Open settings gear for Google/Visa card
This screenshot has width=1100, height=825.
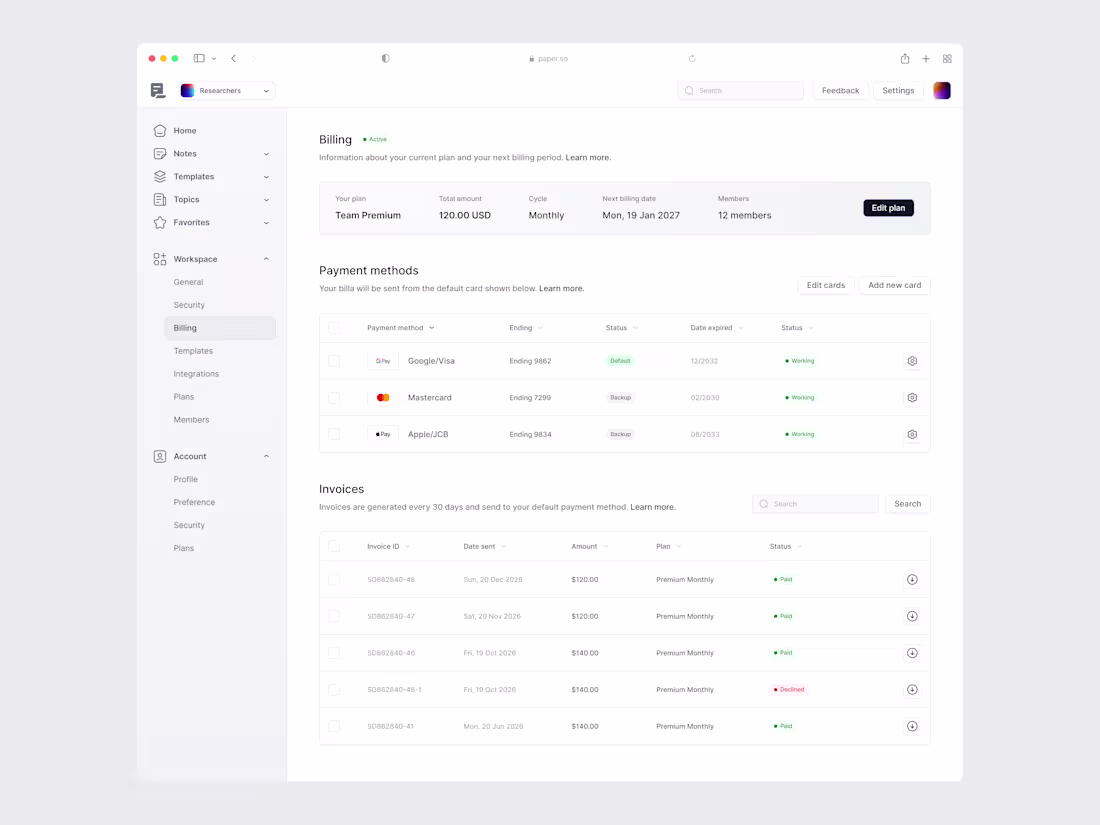[x=911, y=361]
